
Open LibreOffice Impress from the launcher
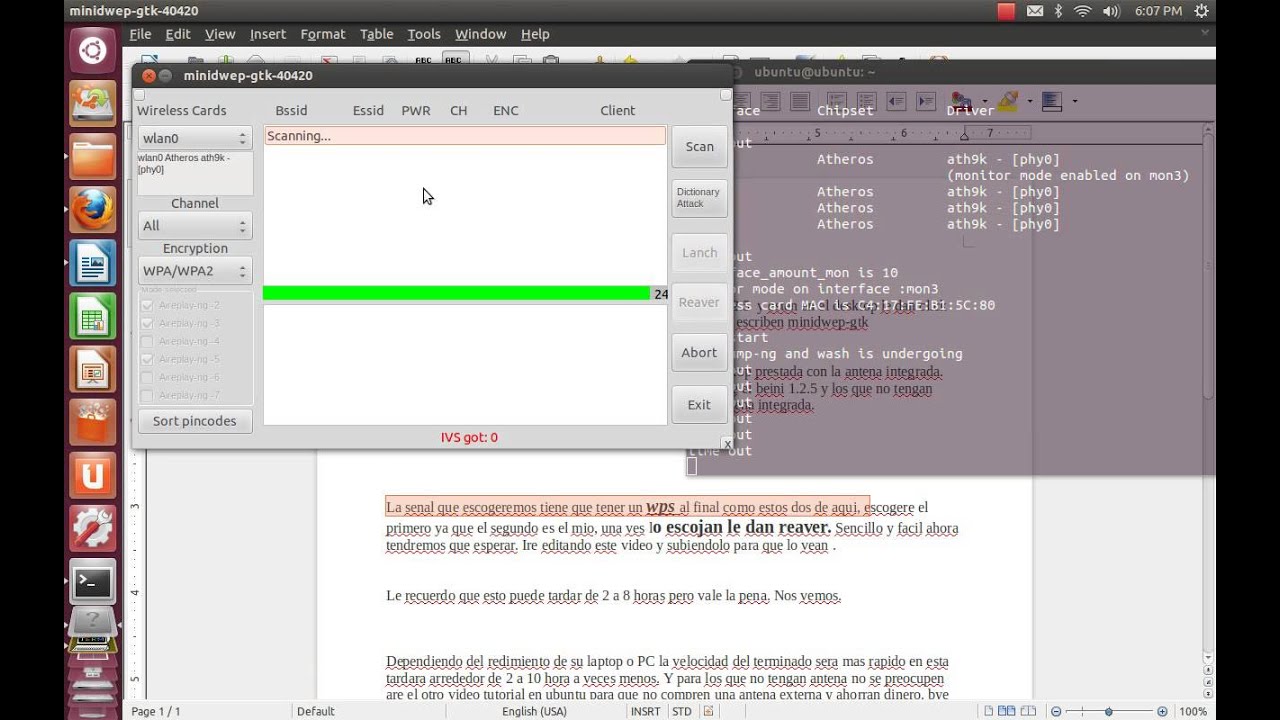click(x=93, y=370)
